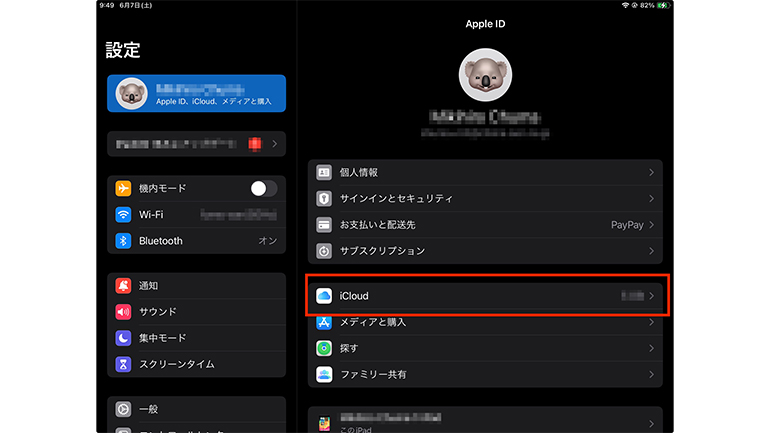The width and height of the screenshot is (770, 433).
Task: Open the このiPad device row chevron
Action: tap(651, 424)
